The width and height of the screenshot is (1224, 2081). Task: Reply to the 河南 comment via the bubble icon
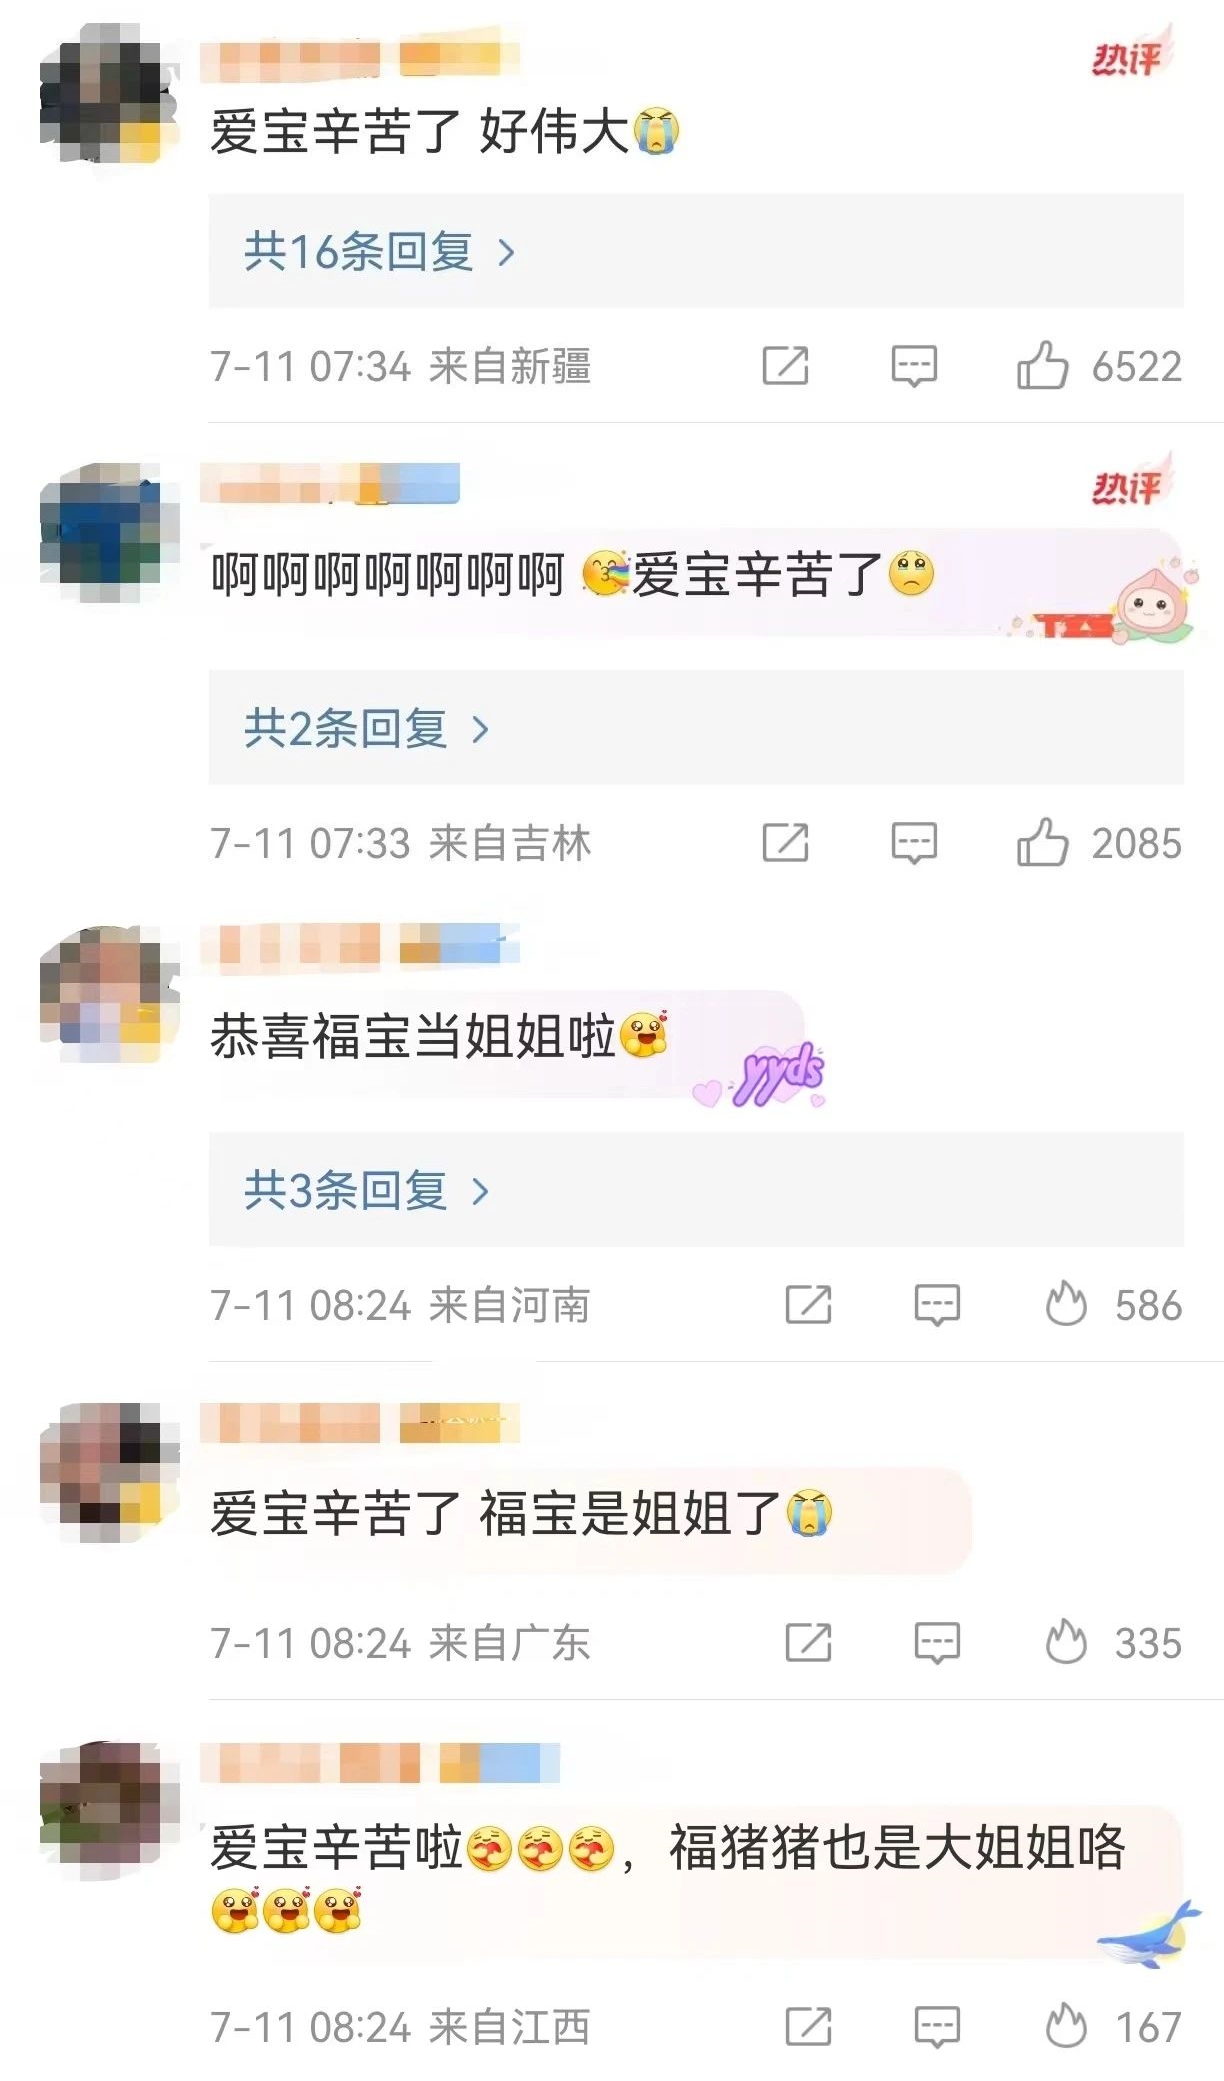(938, 1305)
